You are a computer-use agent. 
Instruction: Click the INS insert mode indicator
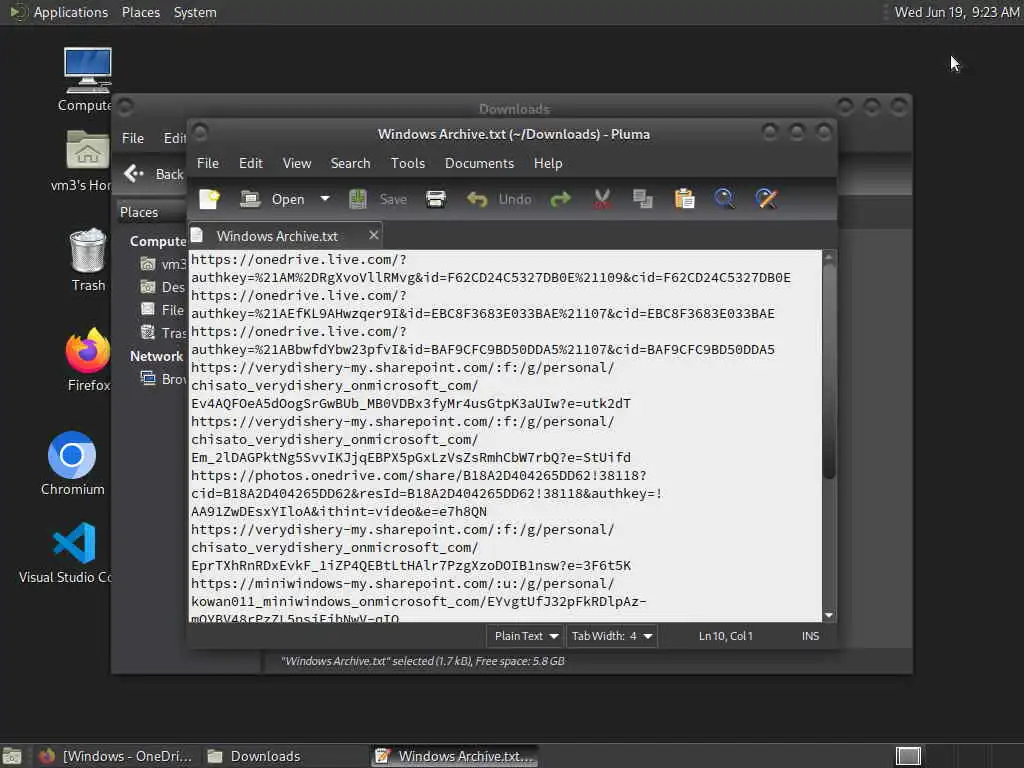pos(810,636)
